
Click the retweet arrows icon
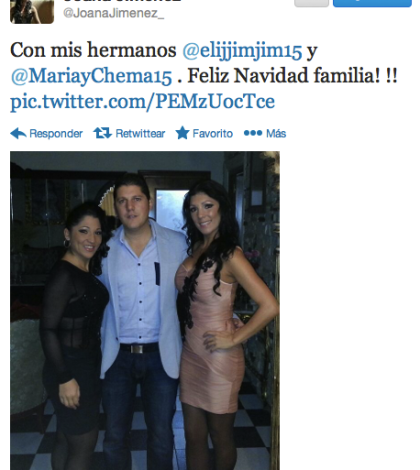pos(102,133)
